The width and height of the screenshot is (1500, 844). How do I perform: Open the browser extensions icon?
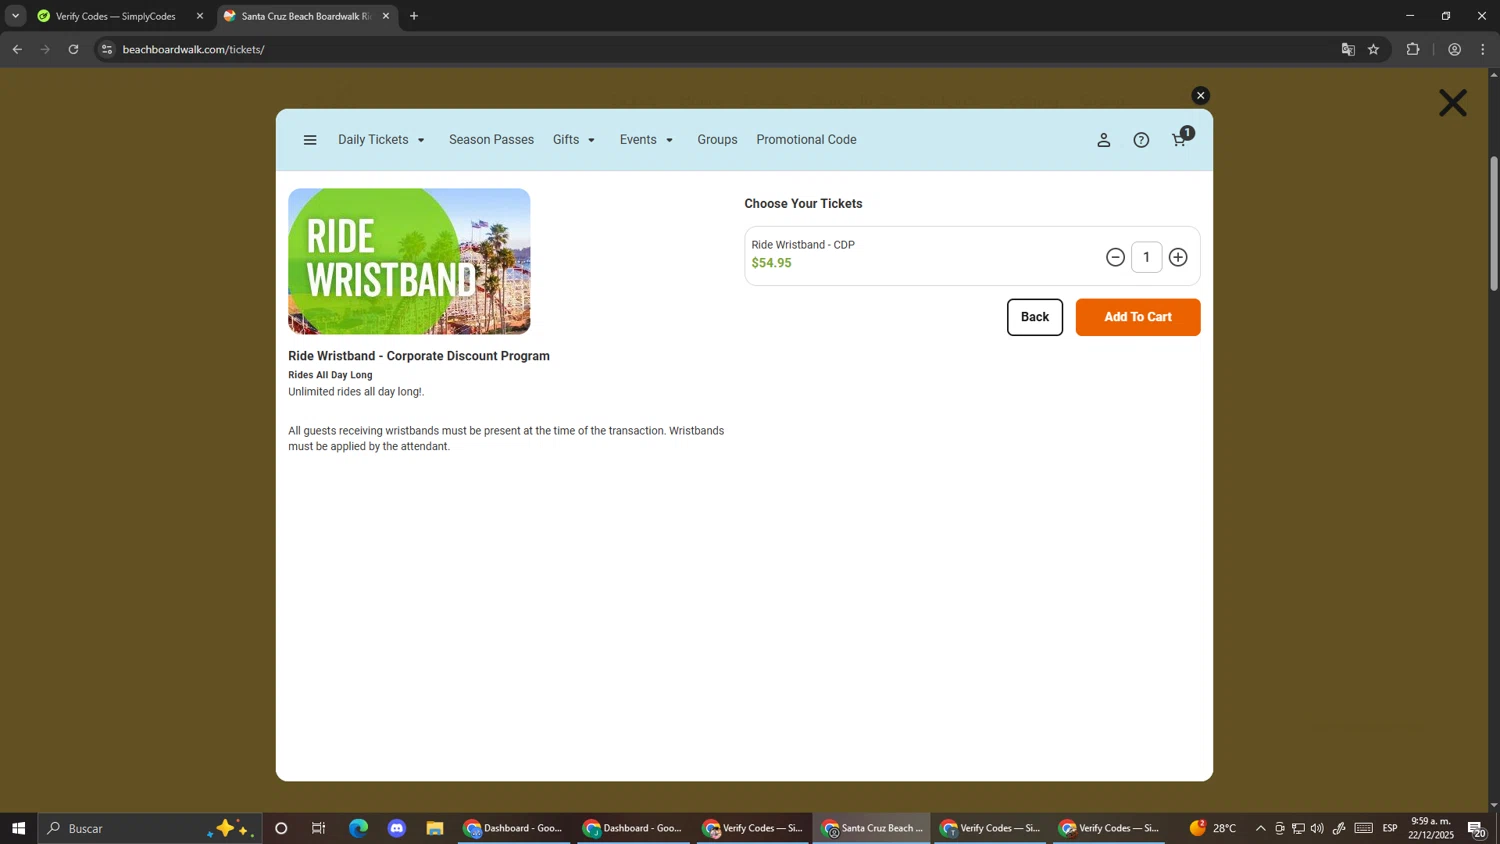tap(1413, 49)
